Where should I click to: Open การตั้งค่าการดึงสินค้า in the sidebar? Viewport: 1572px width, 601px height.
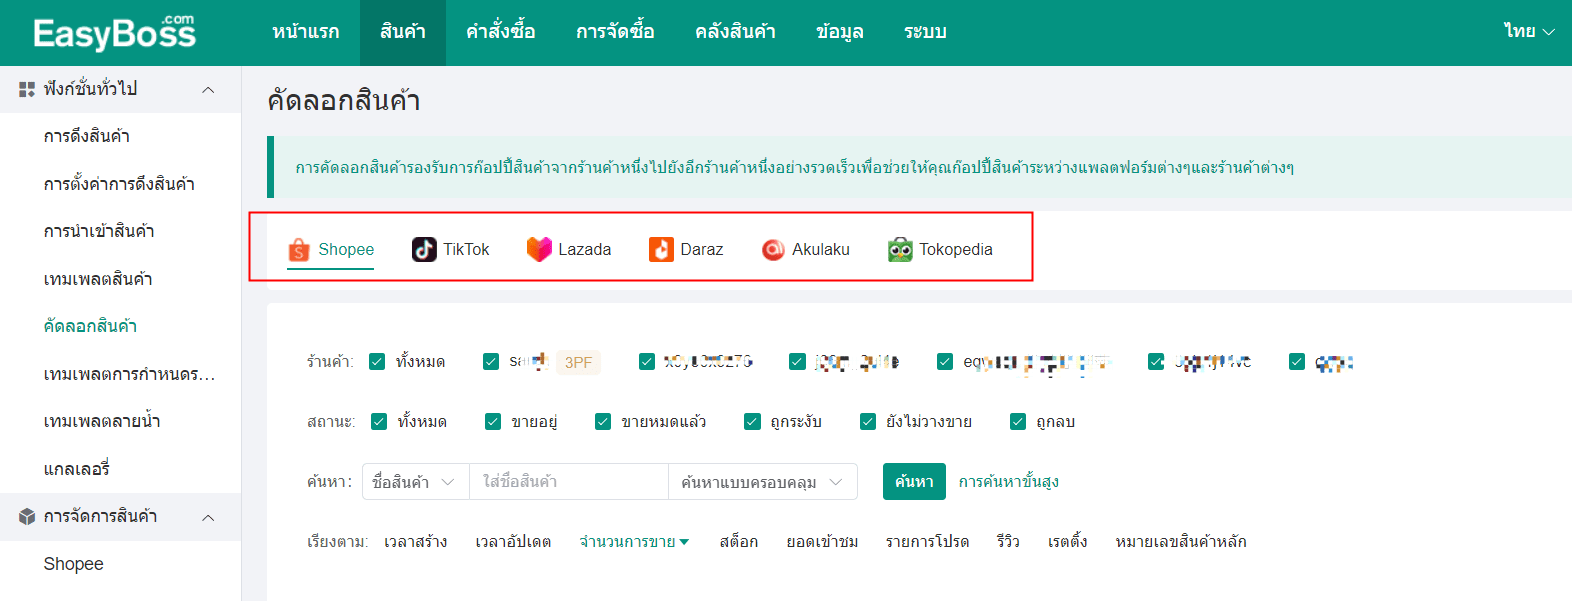pyautogui.click(x=120, y=184)
